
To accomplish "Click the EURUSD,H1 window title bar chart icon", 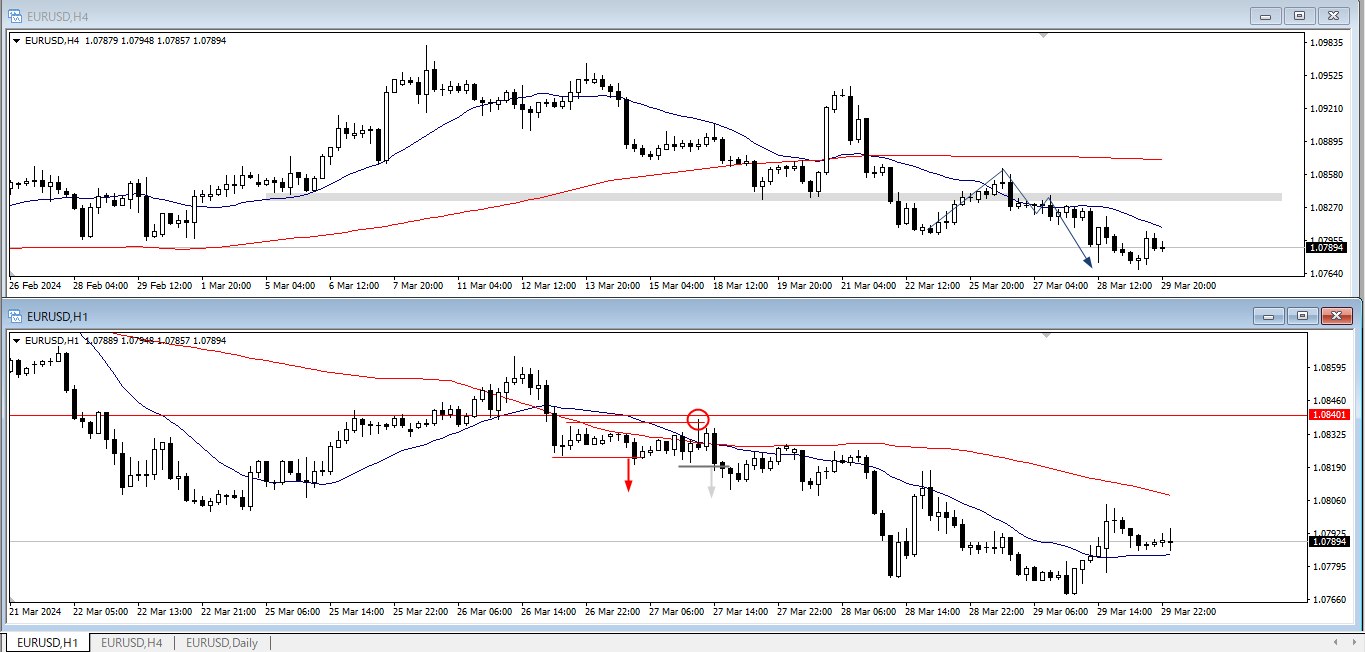I will point(15,316).
